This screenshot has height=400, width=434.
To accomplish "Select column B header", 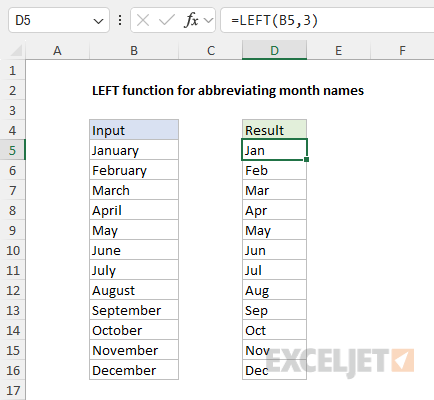I will tap(134, 50).
